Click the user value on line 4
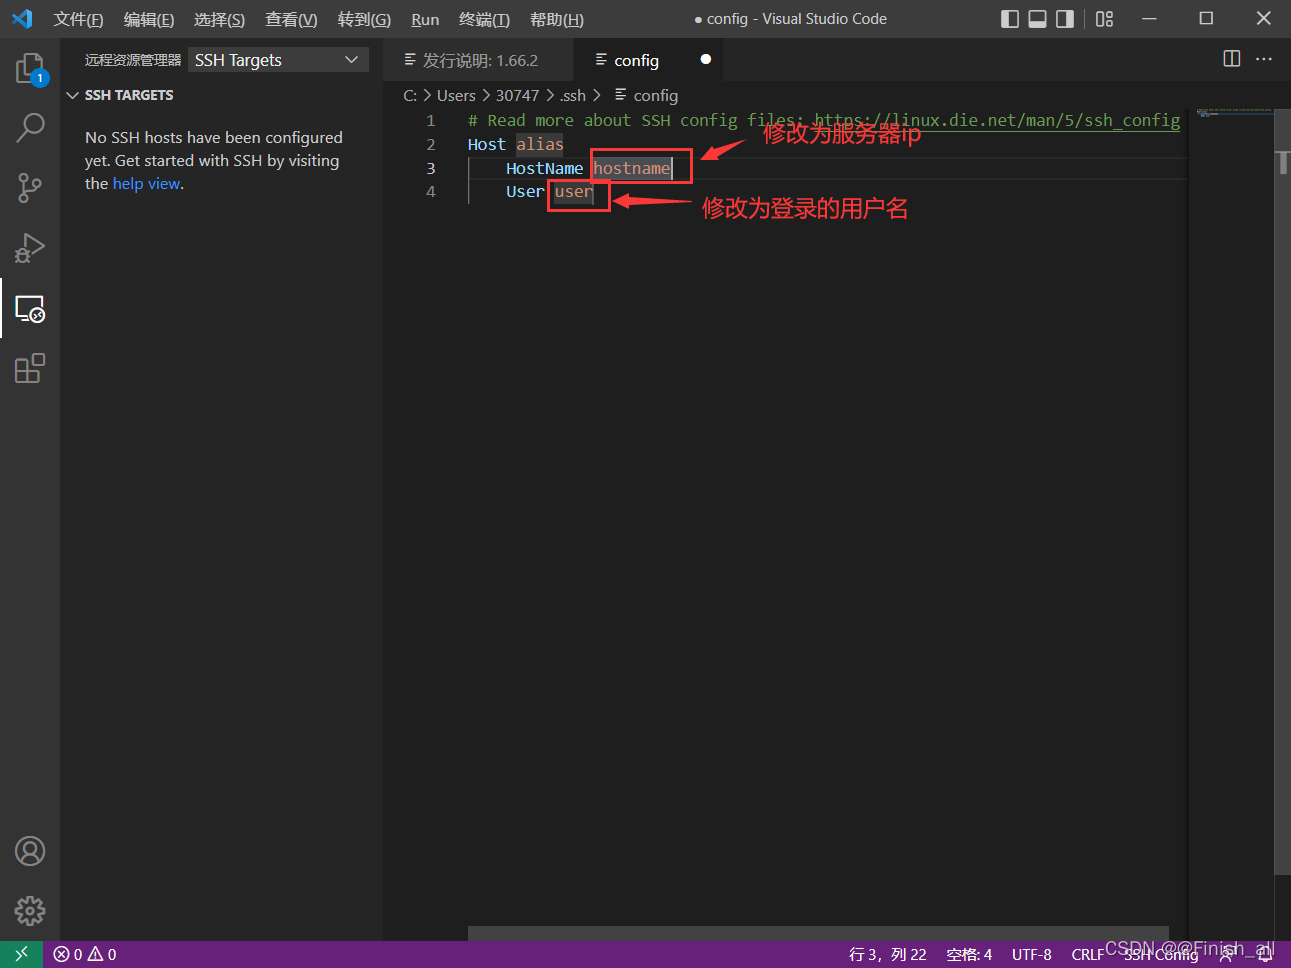This screenshot has height=968, width=1291. [574, 192]
